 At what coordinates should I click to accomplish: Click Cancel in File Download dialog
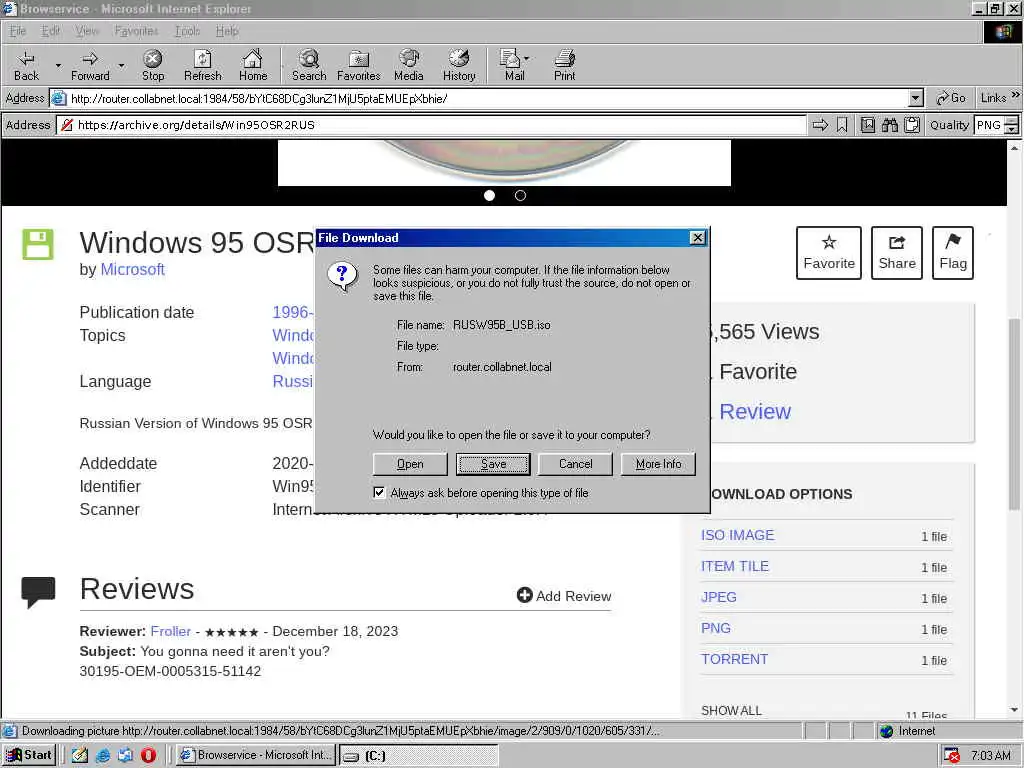575,464
